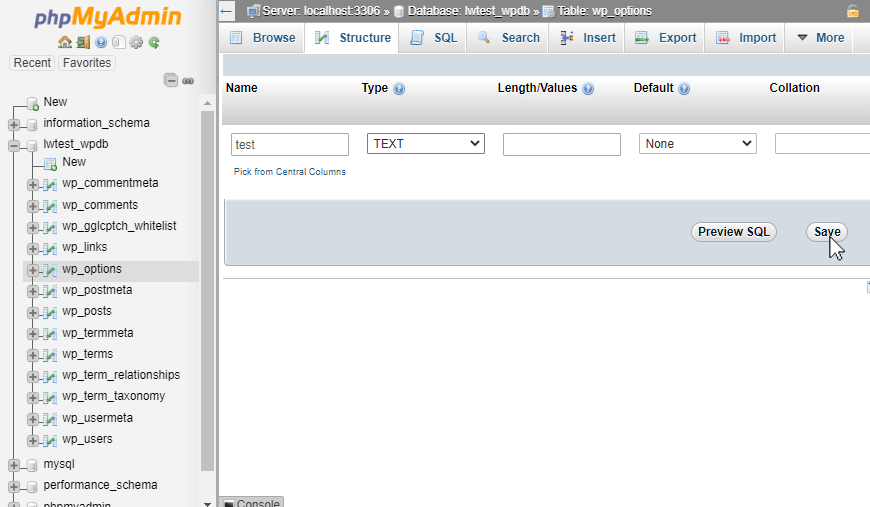Click the Preview SQL button

click(x=734, y=232)
